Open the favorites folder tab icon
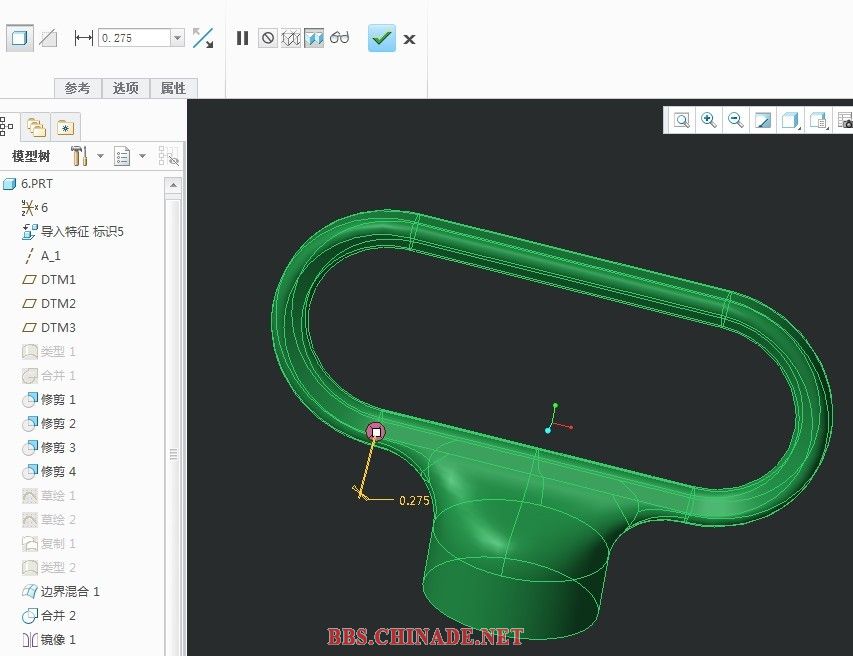This screenshot has height=656, width=853. click(x=65, y=127)
